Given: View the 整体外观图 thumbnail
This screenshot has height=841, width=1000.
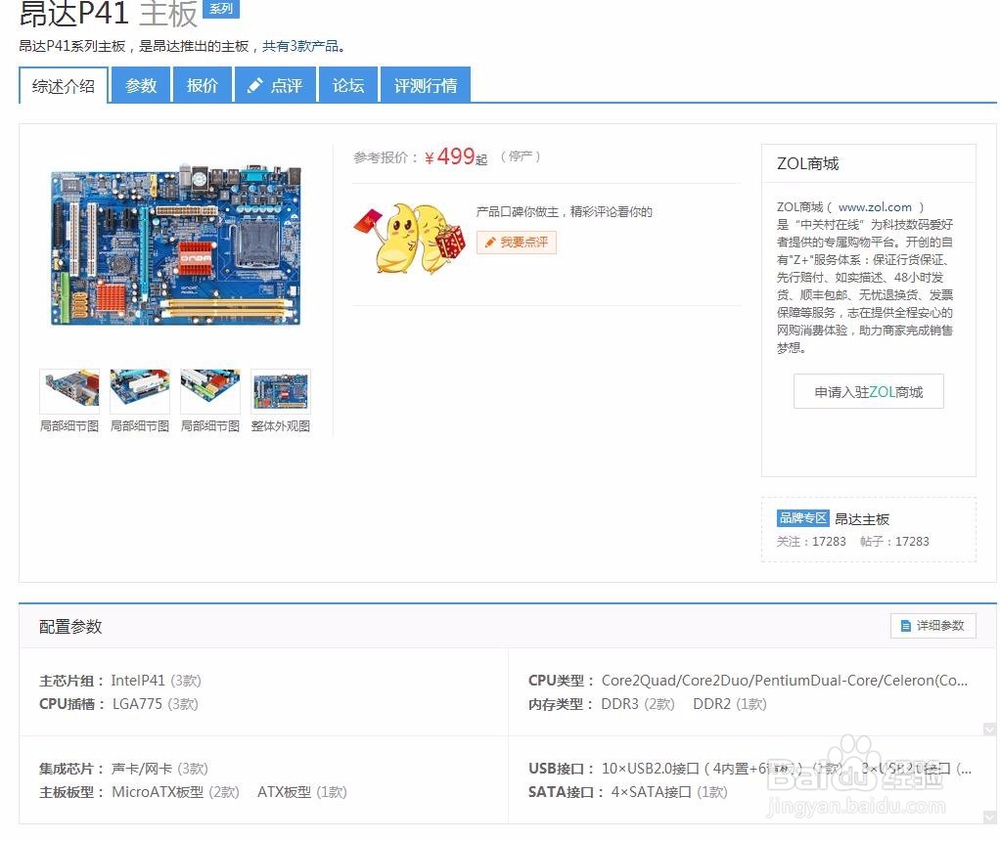Looking at the screenshot, I should pos(281,389).
